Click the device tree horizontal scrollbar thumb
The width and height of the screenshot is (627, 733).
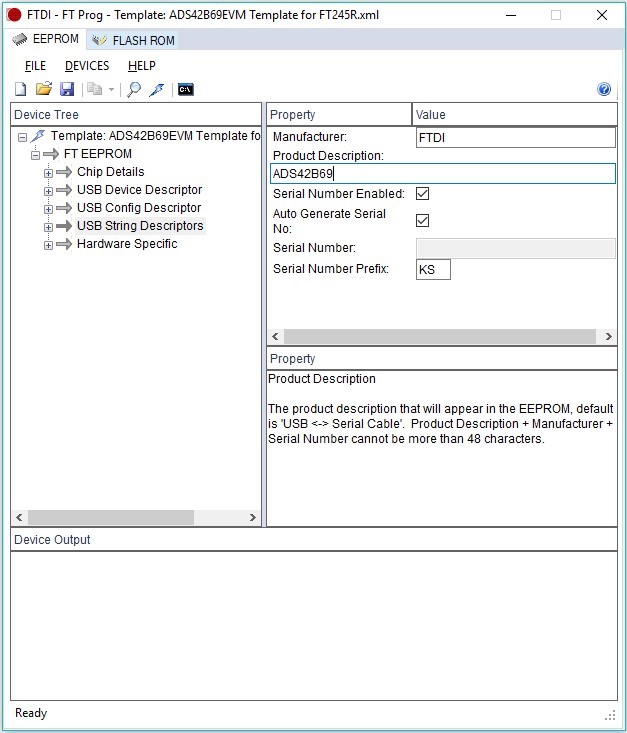(x=111, y=517)
